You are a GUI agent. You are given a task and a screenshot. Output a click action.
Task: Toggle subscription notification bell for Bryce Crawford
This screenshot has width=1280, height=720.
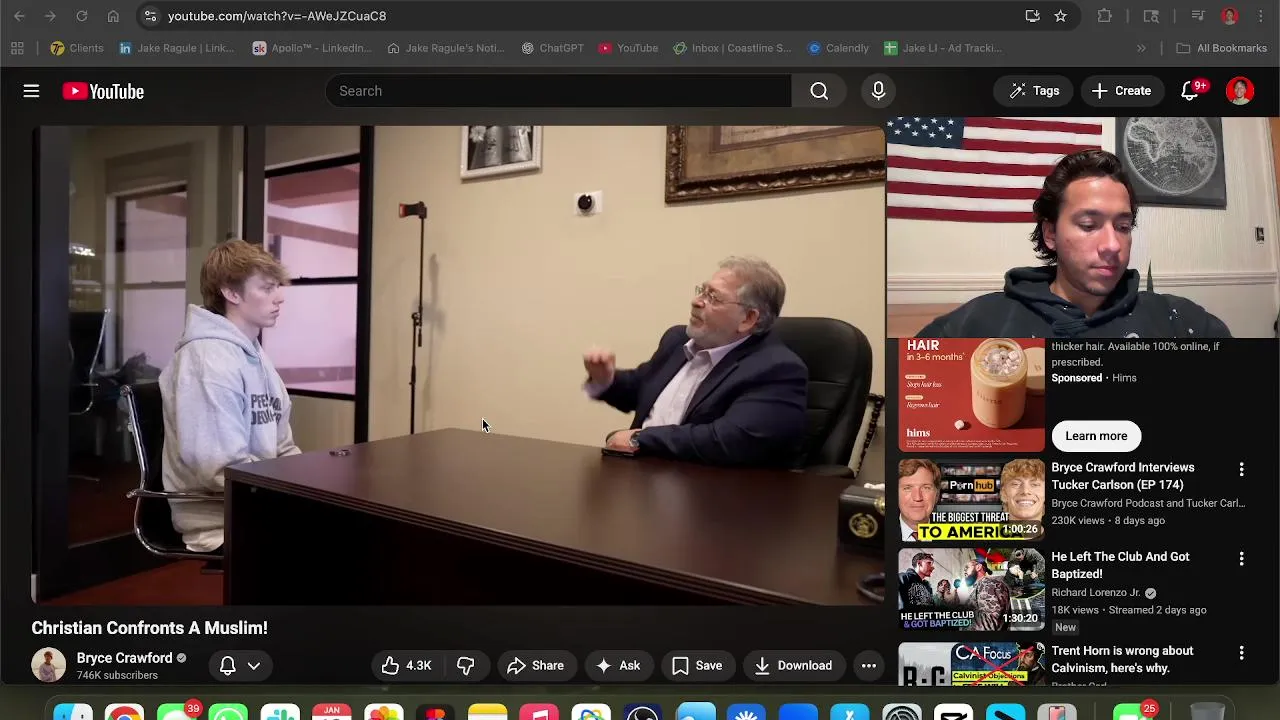[x=227, y=666]
